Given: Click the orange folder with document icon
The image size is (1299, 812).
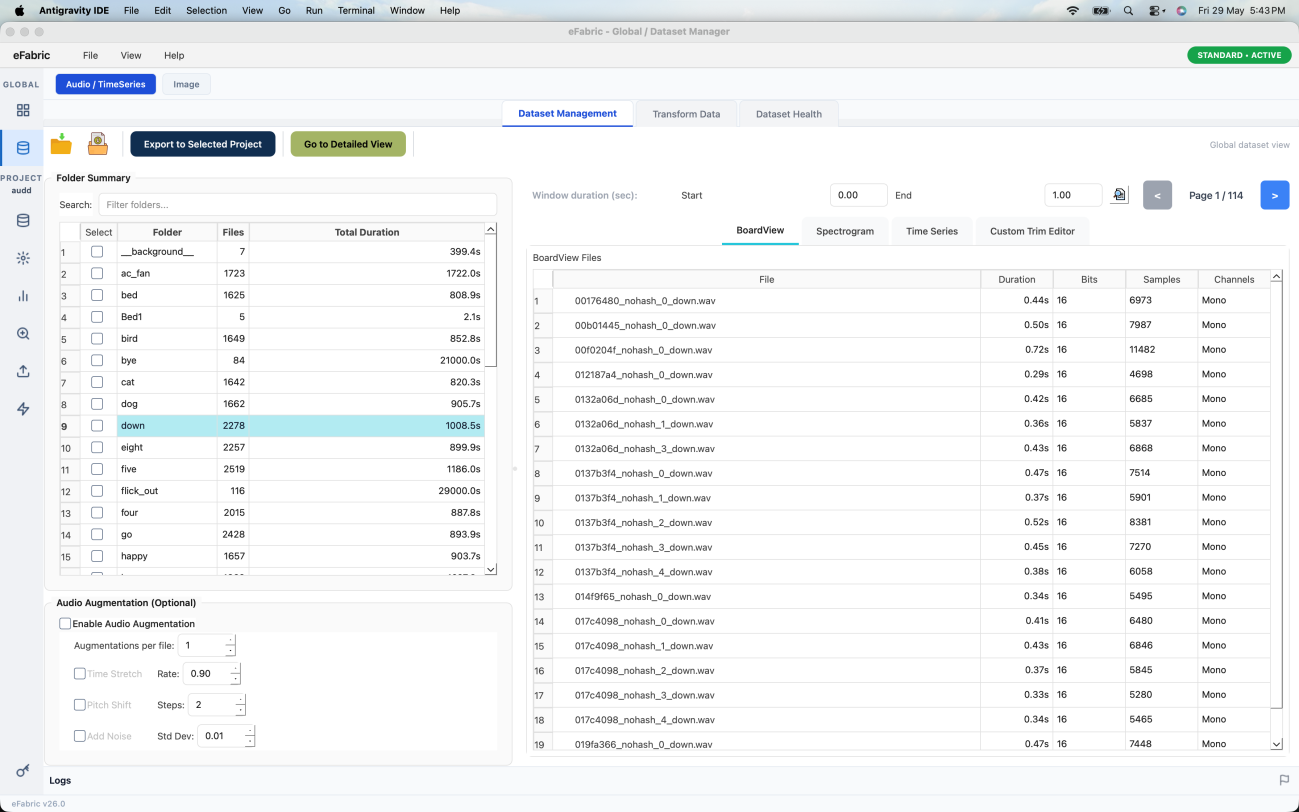Looking at the screenshot, I should [98, 144].
